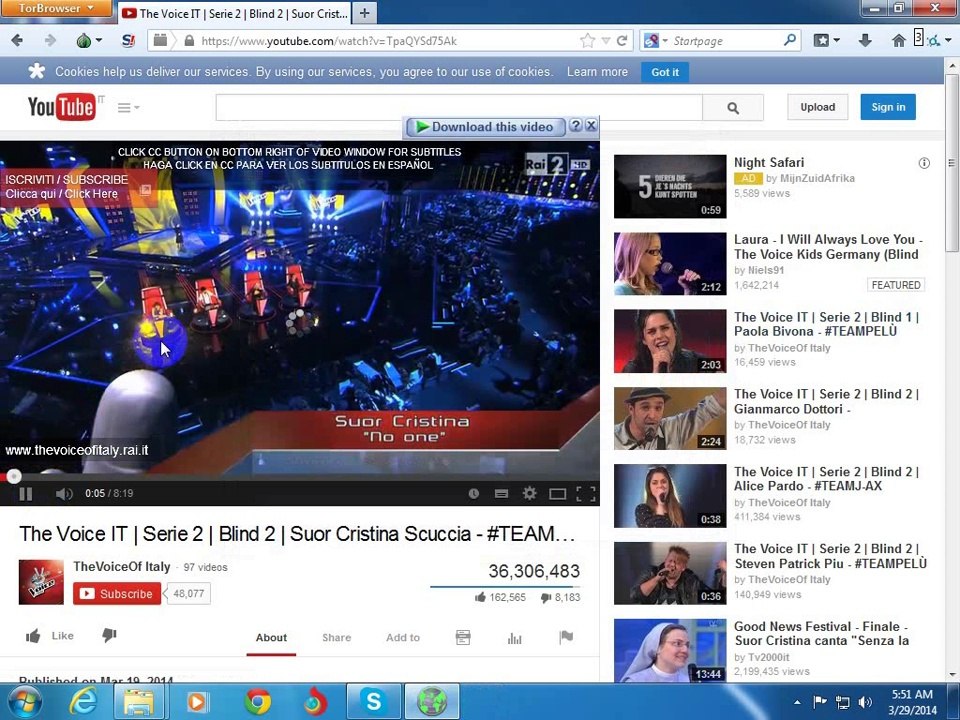
Task: Open a new tab with plus button
Action: click(364, 13)
